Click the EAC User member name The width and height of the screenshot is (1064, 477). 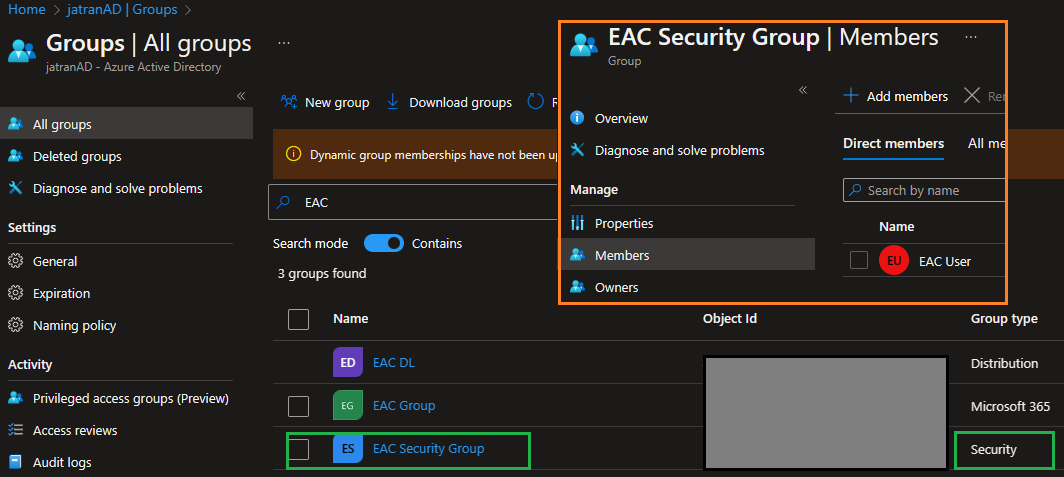click(945, 261)
